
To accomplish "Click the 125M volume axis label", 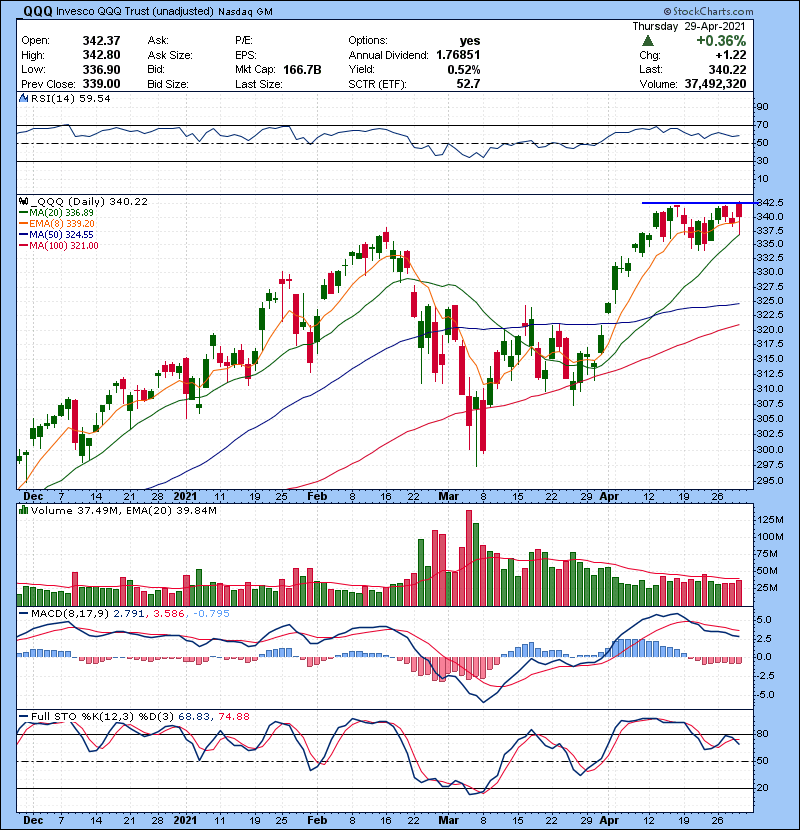I will tap(770, 520).
